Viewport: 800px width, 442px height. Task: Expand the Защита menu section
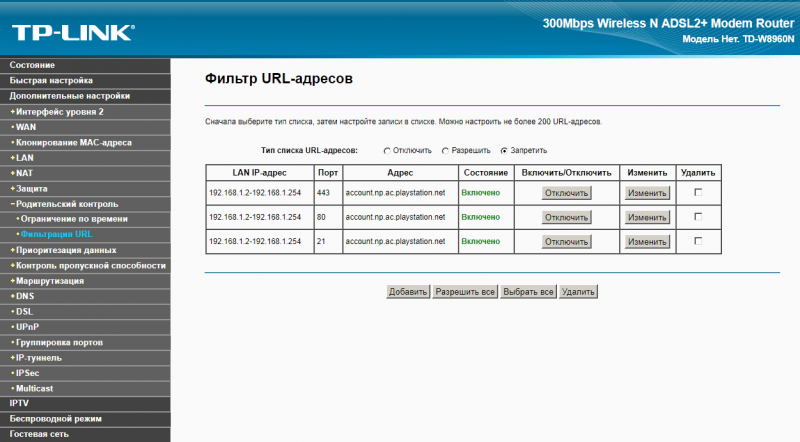(31, 188)
